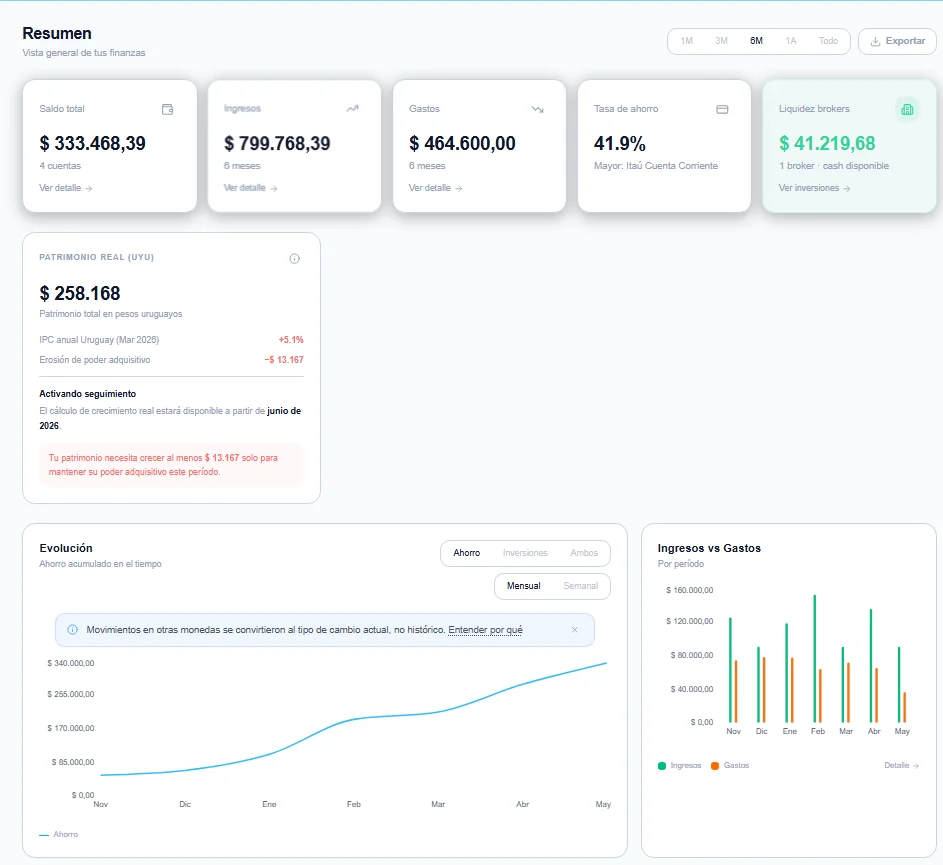
Task: Click the May orange expenses bar
Action: point(905,707)
